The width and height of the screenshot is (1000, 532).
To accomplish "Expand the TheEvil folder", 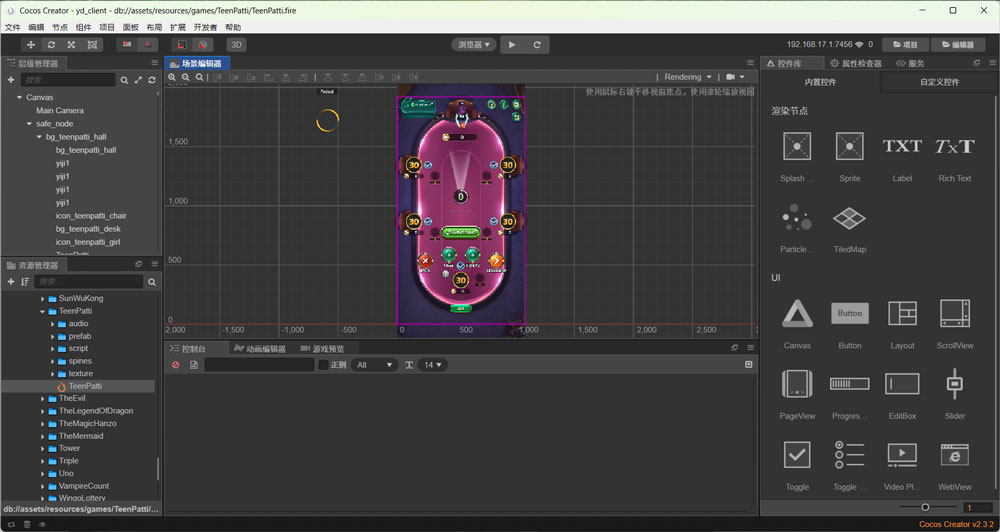I will tap(43, 398).
